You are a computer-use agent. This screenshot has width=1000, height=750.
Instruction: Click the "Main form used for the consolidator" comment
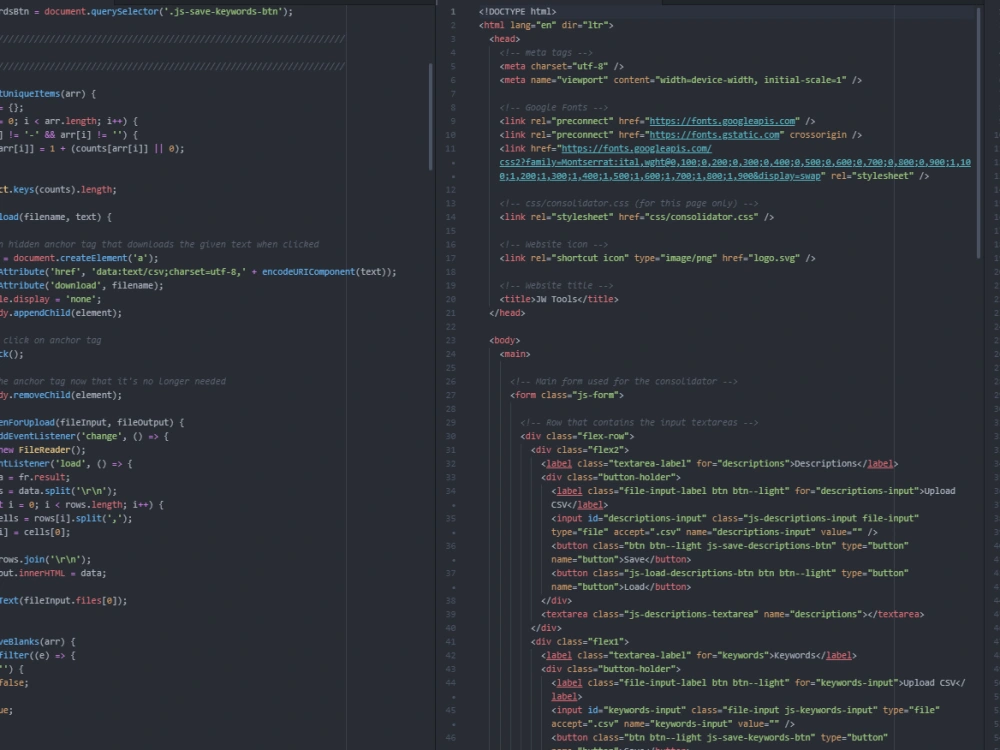click(x=624, y=381)
